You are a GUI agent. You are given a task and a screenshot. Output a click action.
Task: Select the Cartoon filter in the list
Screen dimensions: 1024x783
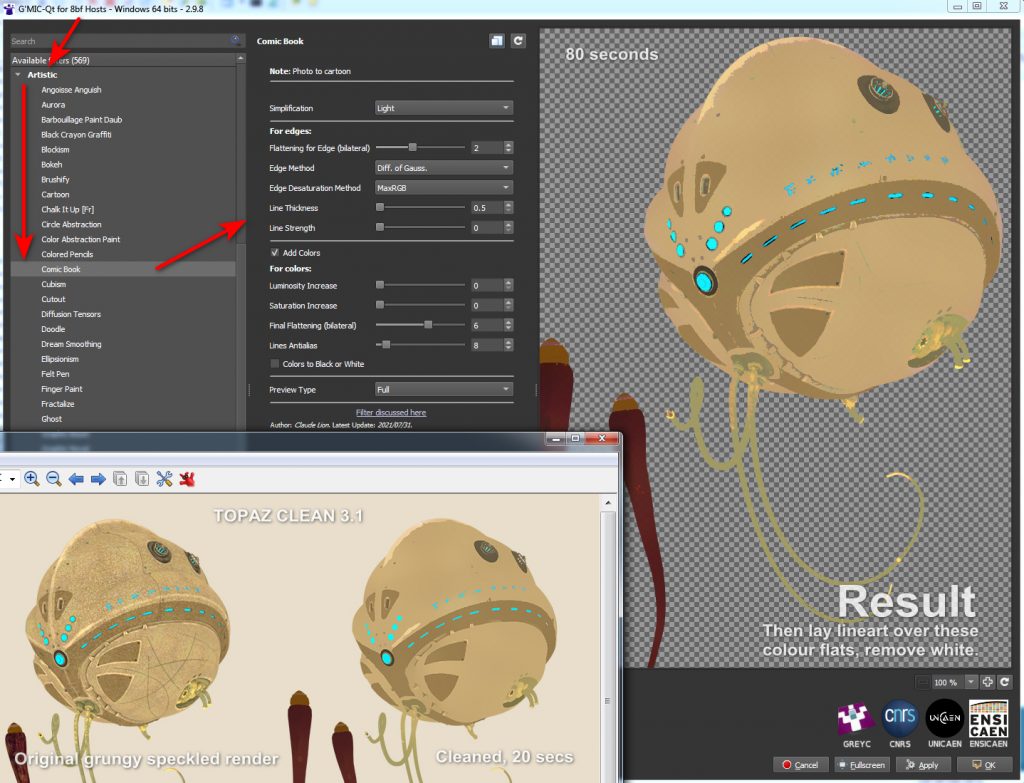(55, 195)
